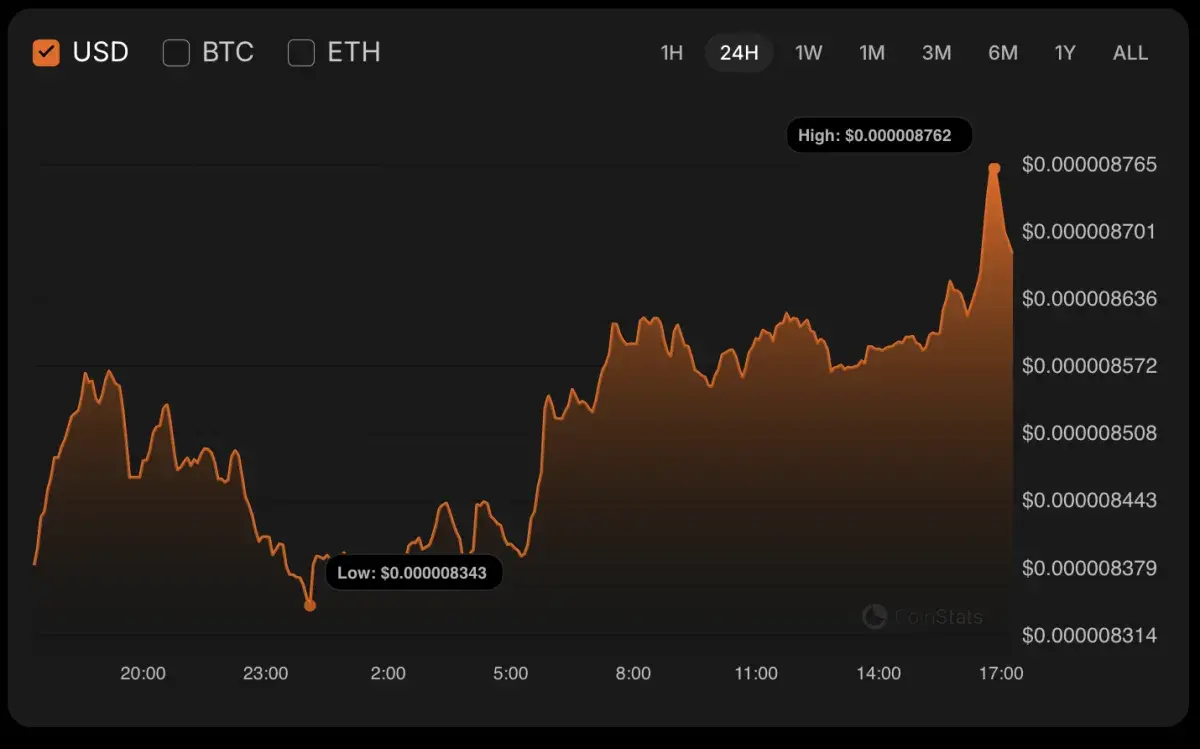The image size is (1200, 749).
Task: Click the $0.000008314 price axis label
Action: point(1089,635)
